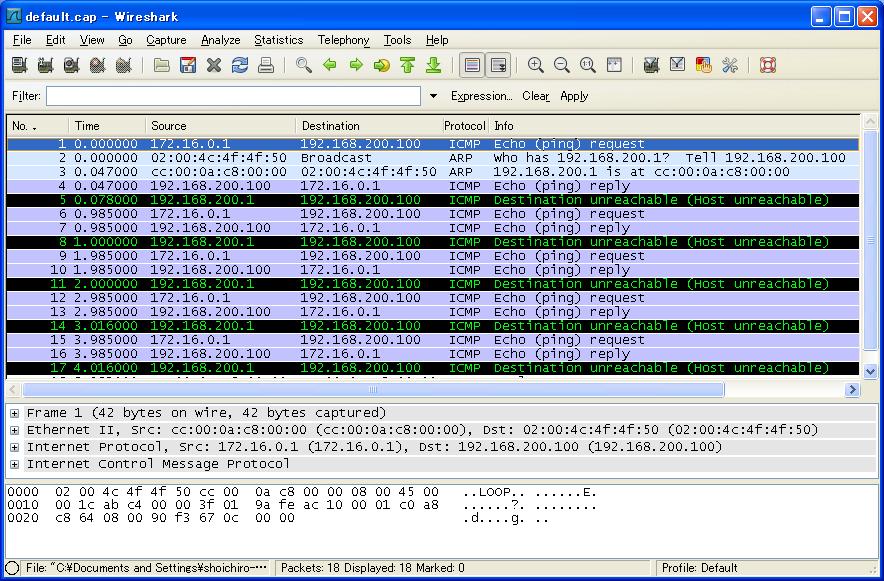Click the expert info circle in status bar

point(12,567)
